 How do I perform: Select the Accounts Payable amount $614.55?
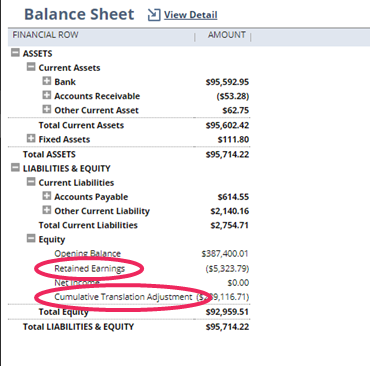233,197
